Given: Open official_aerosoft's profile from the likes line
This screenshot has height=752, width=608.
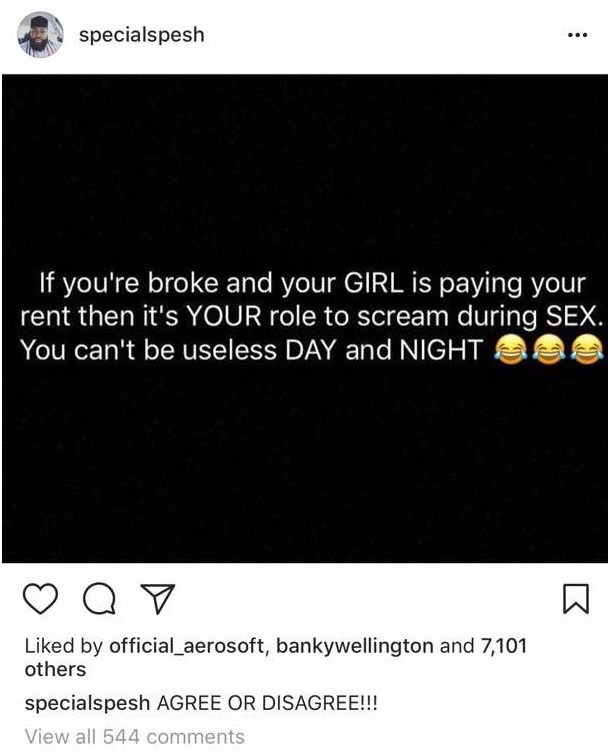Looking at the screenshot, I should pos(187,646).
